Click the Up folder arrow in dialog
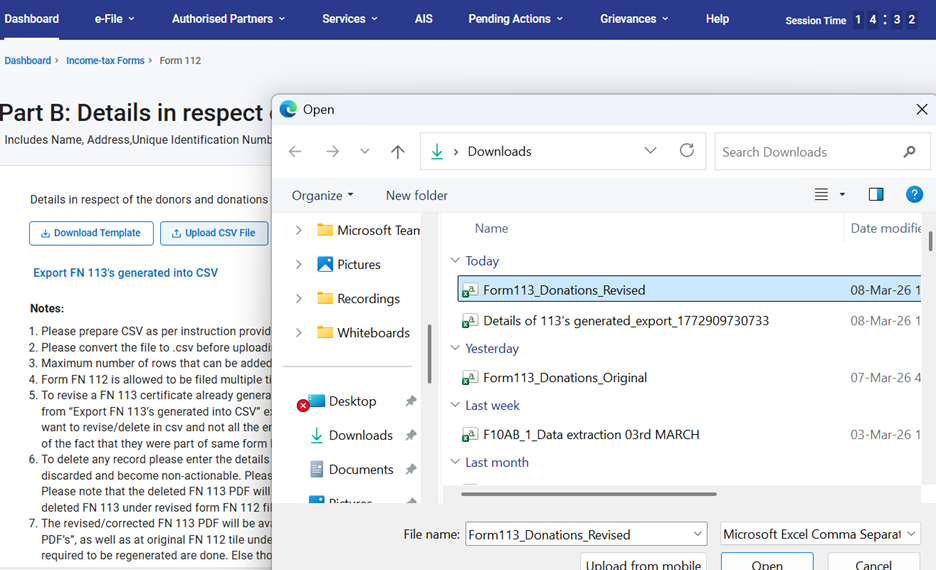The image size is (936, 570). (398, 152)
